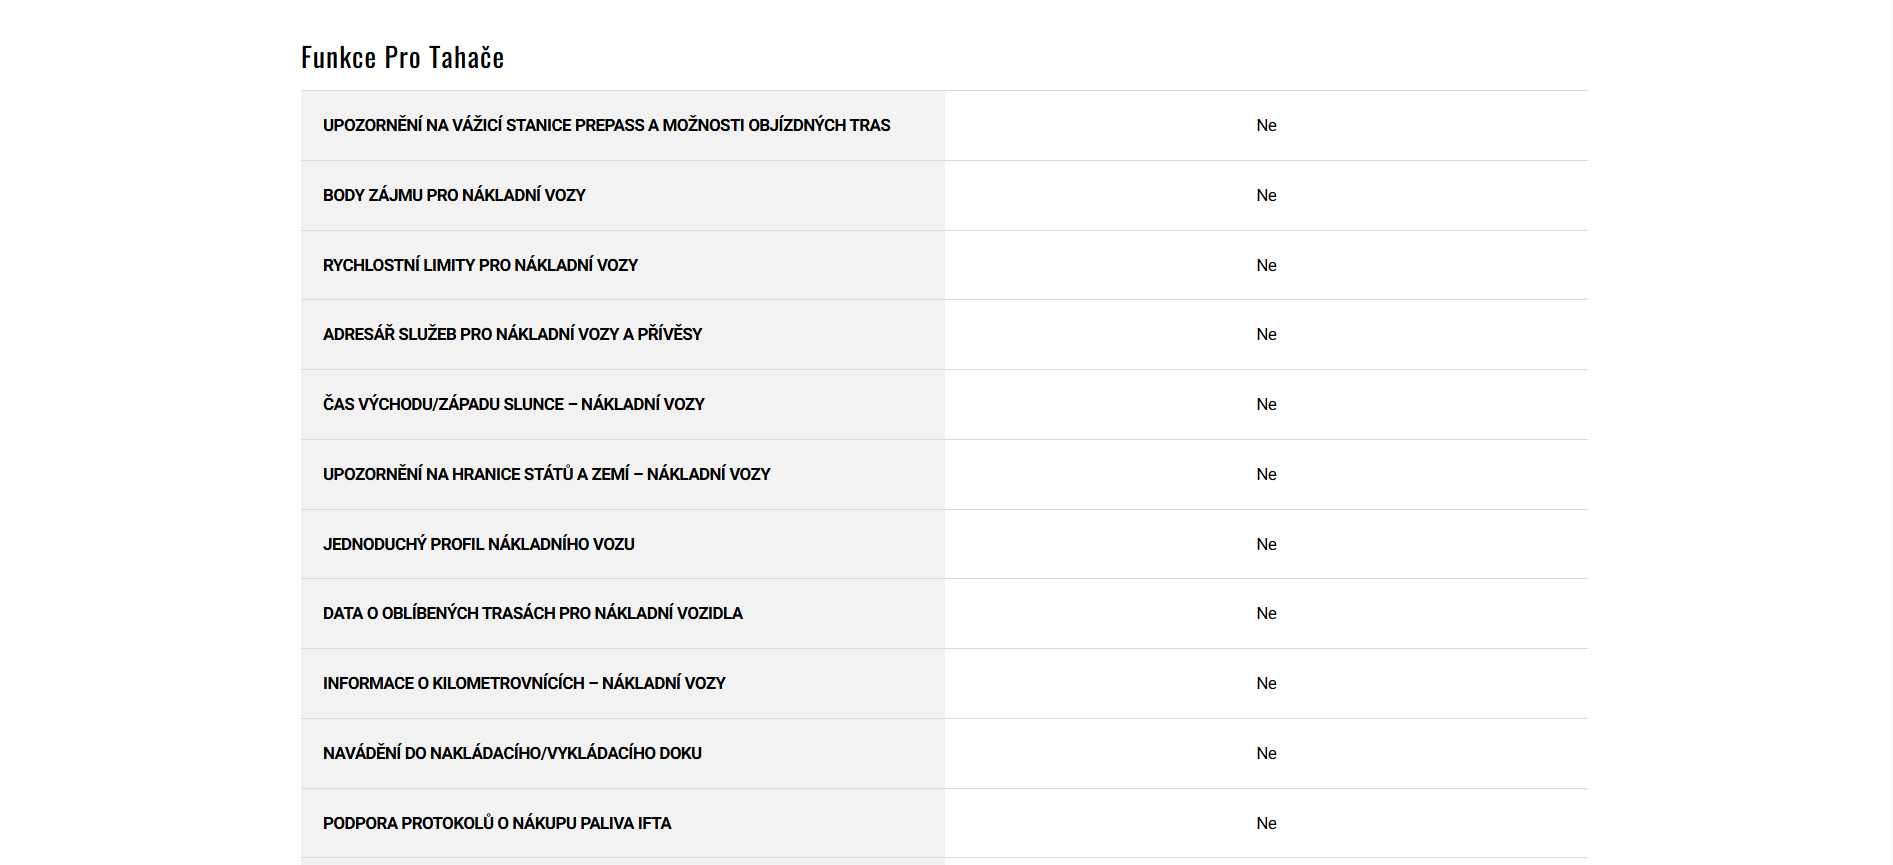
Task: Click the "Ne" value for PrePass alerts
Action: (x=1266, y=126)
